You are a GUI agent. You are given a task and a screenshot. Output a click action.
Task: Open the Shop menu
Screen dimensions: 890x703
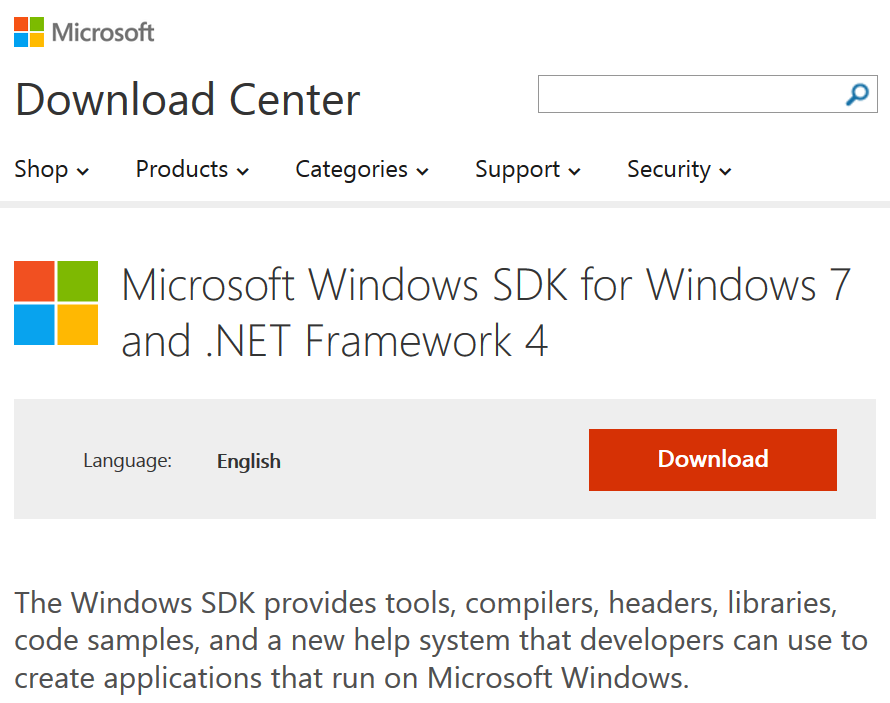(x=52, y=170)
